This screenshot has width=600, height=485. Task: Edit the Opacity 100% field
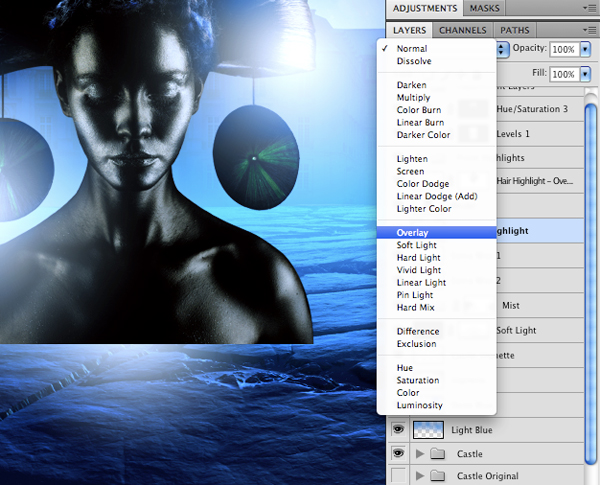pyautogui.click(x=564, y=49)
